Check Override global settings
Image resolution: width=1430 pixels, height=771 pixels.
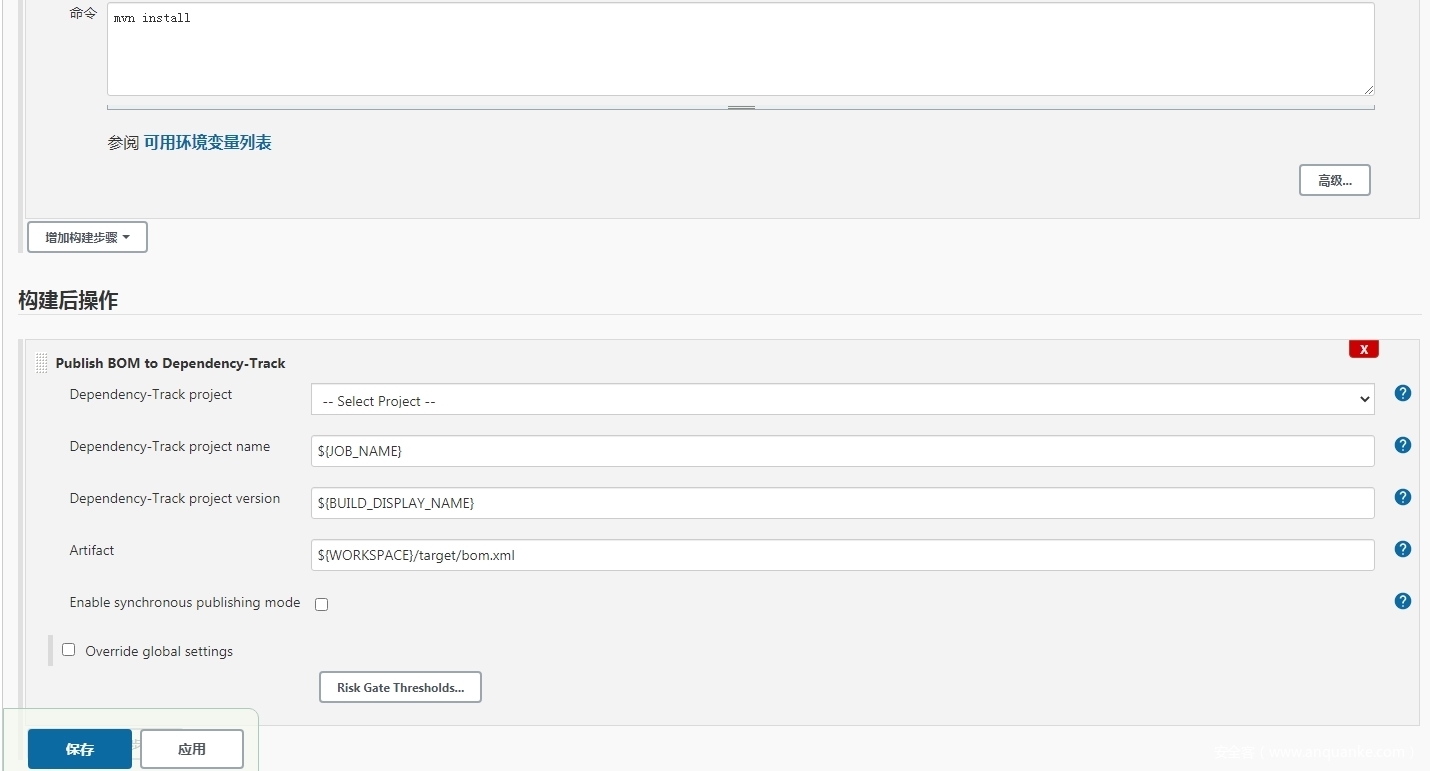point(69,650)
